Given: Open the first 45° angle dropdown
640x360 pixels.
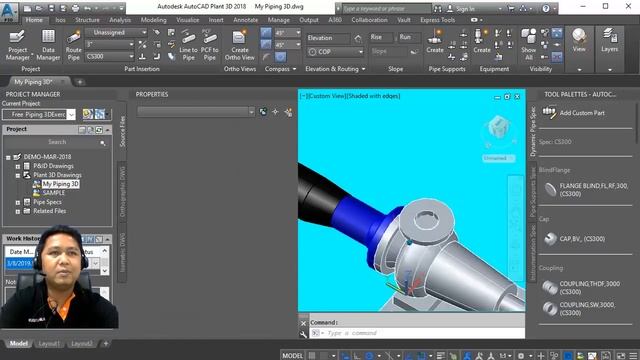Looking at the screenshot, I should click(x=287, y=33).
